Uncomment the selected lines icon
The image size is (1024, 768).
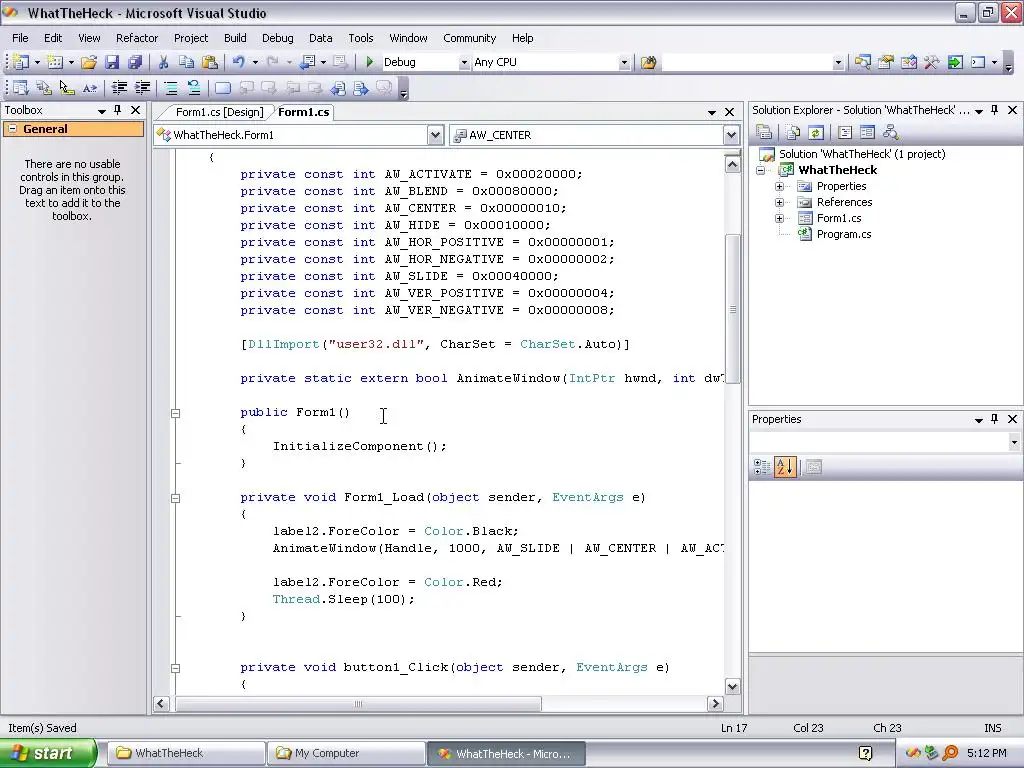click(193, 88)
